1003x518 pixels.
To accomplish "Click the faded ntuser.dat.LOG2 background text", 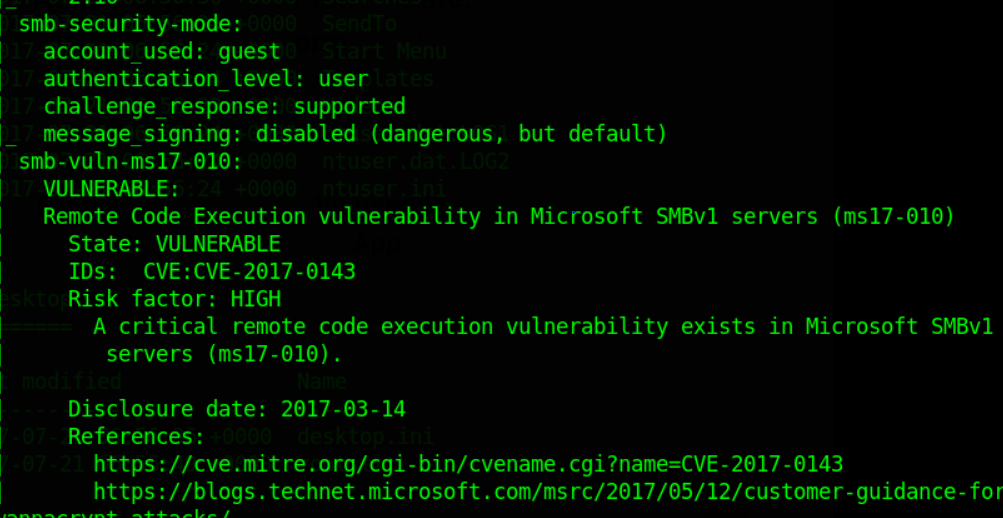I will [415, 161].
